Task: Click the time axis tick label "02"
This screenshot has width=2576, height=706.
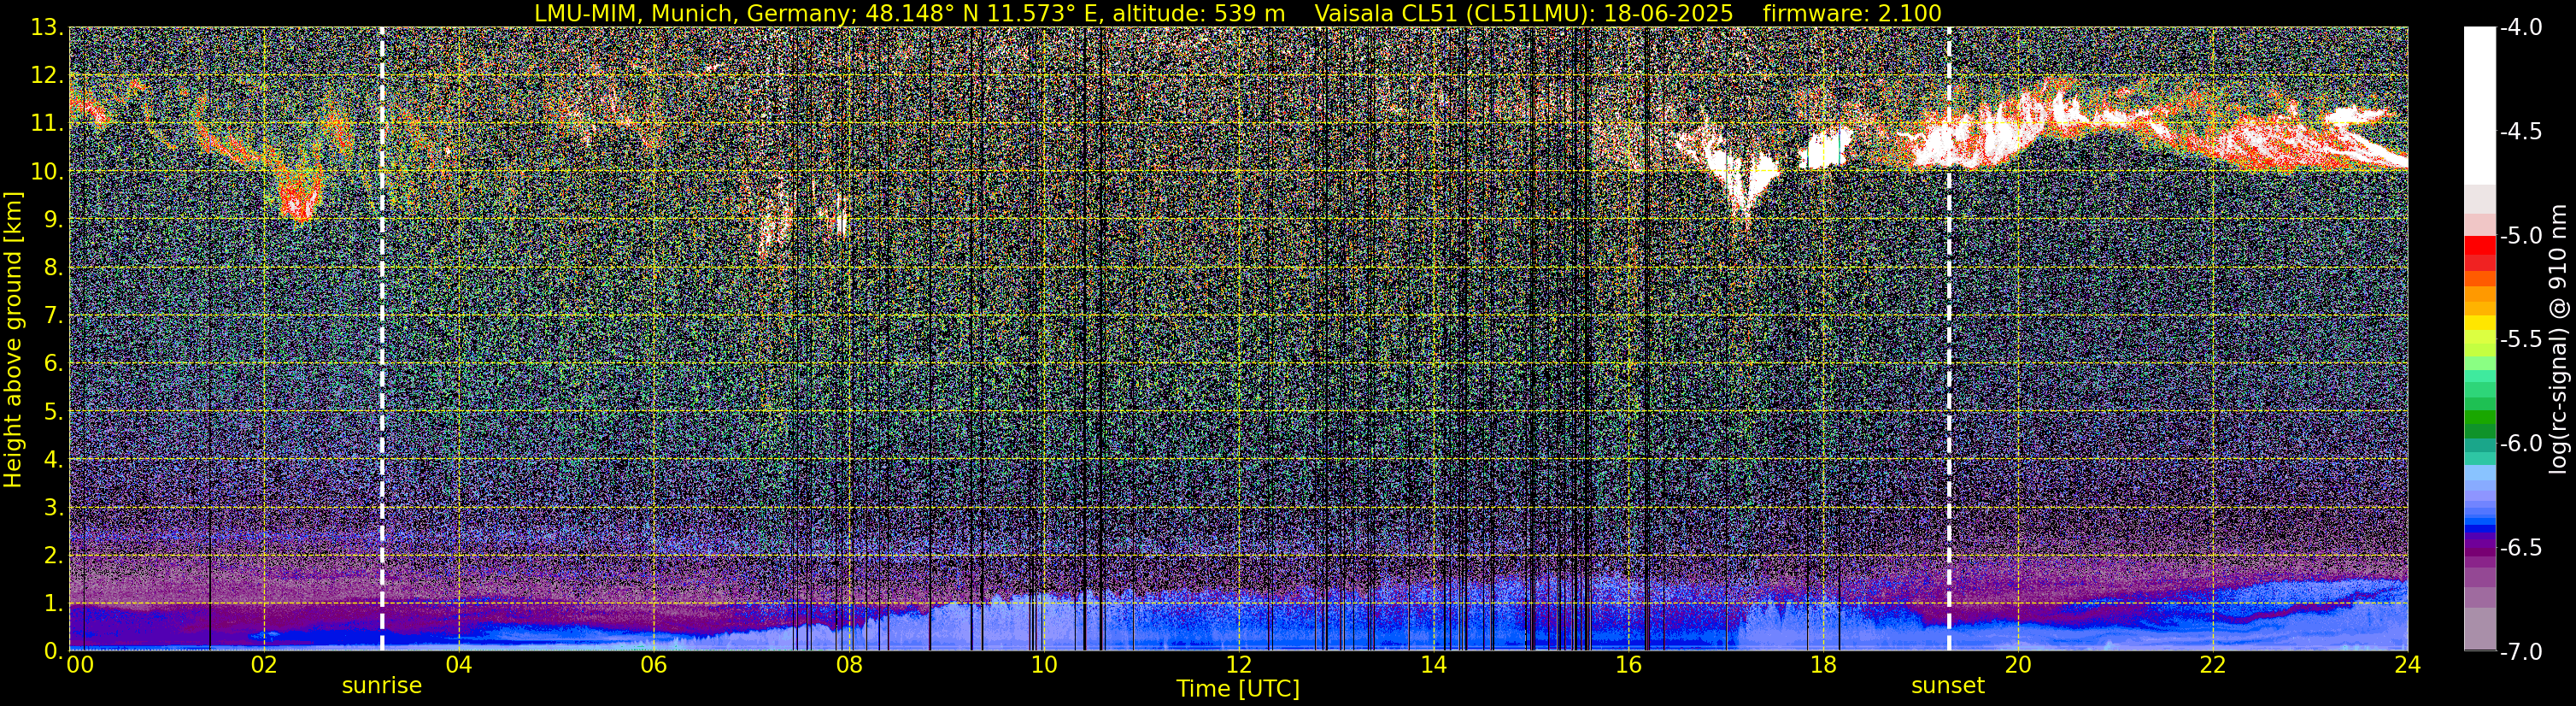Action: point(263,665)
